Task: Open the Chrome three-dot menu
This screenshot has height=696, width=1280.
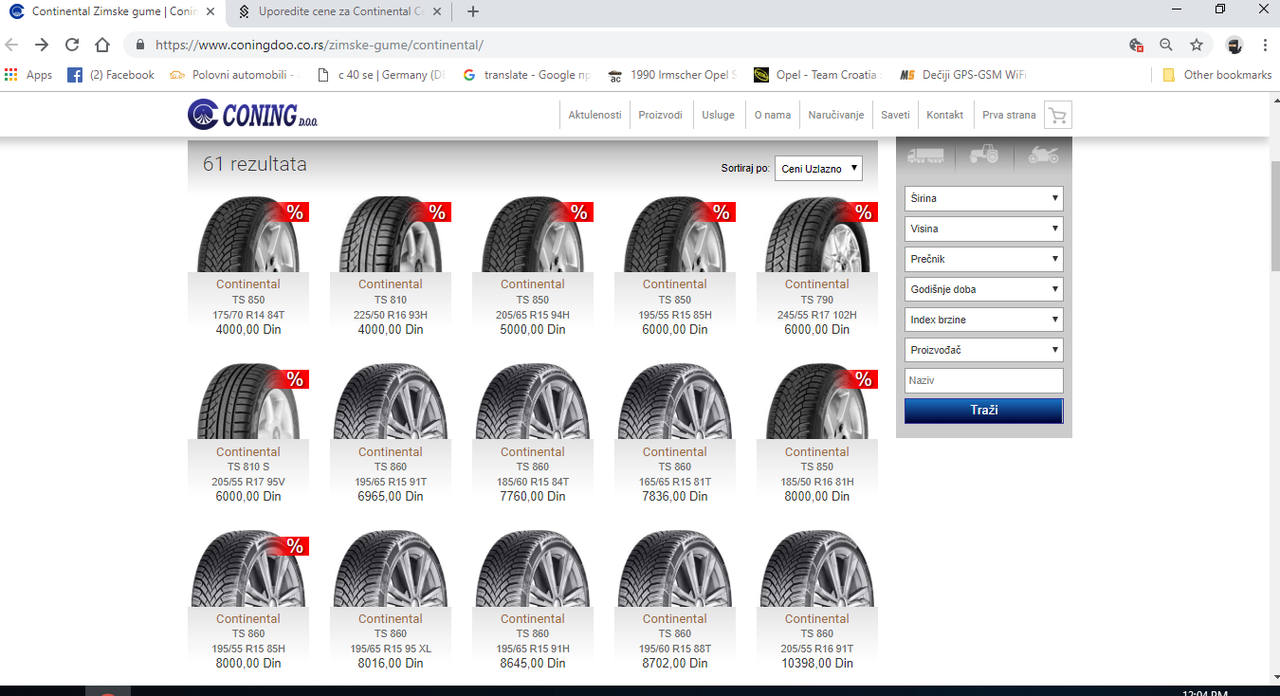Action: click(1265, 45)
